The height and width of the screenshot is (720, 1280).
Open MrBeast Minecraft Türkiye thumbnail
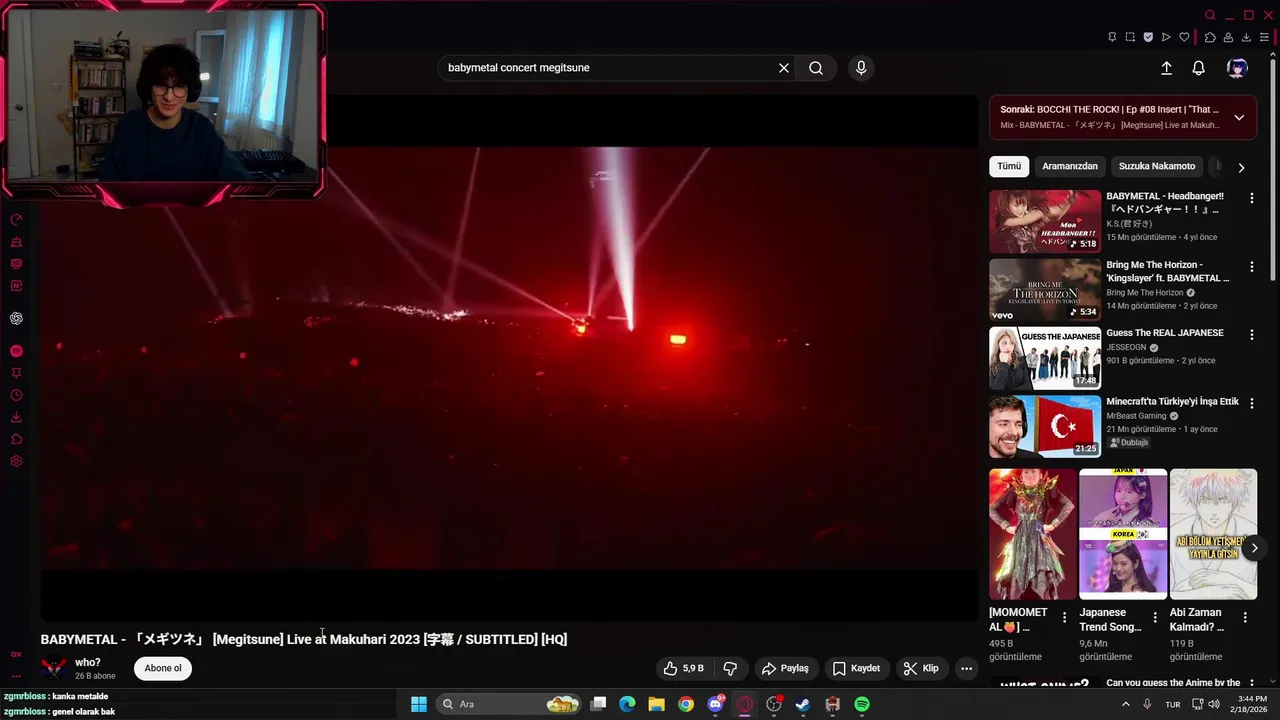point(1045,426)
